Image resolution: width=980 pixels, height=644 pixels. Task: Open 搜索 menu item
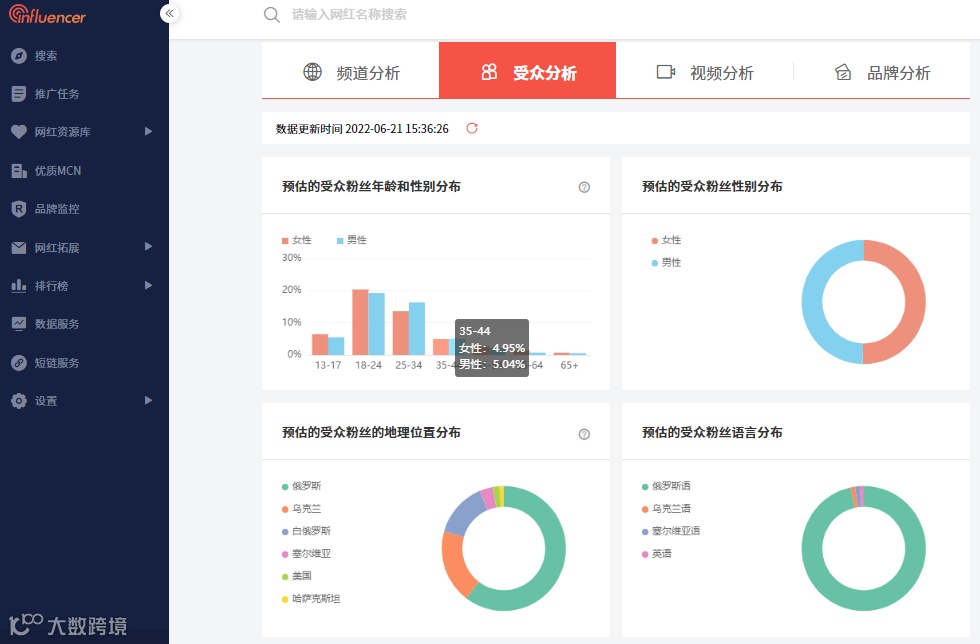point(46,56)
